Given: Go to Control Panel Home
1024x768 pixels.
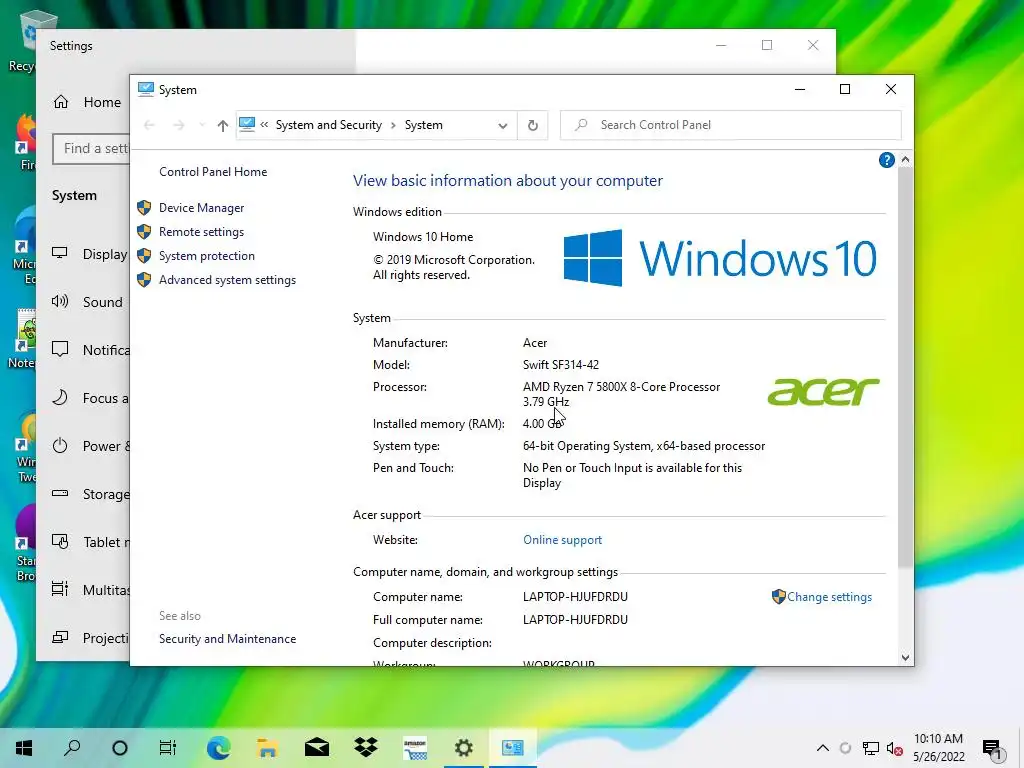Looking at the screenshot, I should (x=213, y=172).
